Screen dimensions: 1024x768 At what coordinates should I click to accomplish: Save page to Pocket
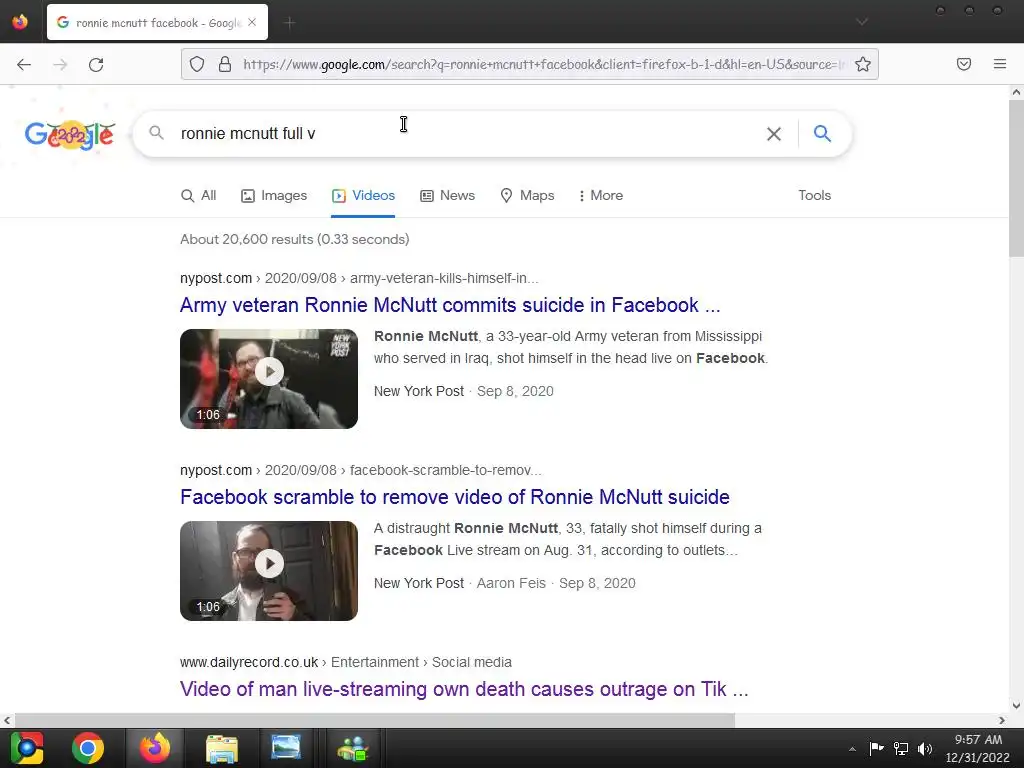(x=964, y=64)
